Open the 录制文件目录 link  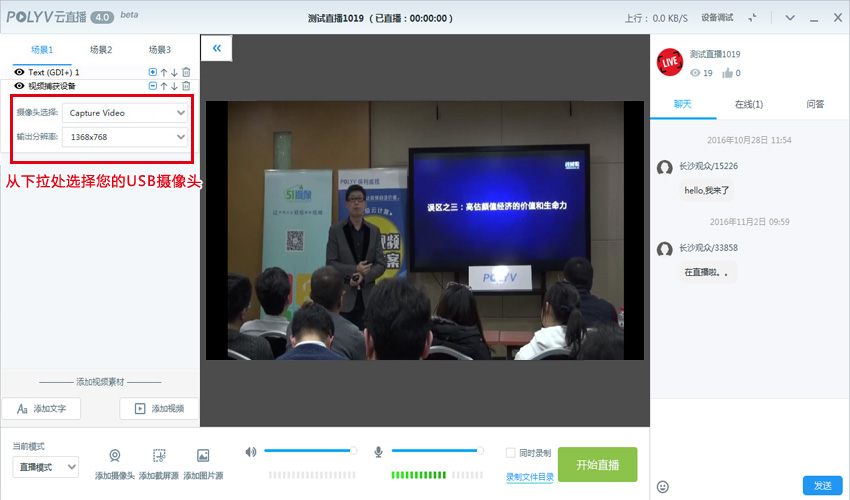pos(529,477)
